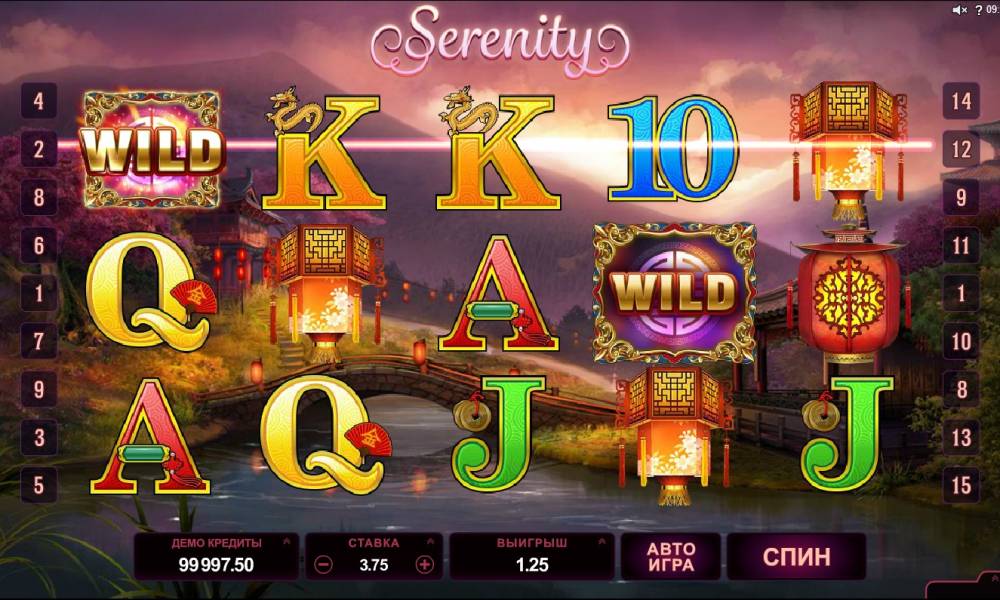The image size is (1000, 600).
Task: Select payline 14 indicator on the right
Action: coord(961,101)
